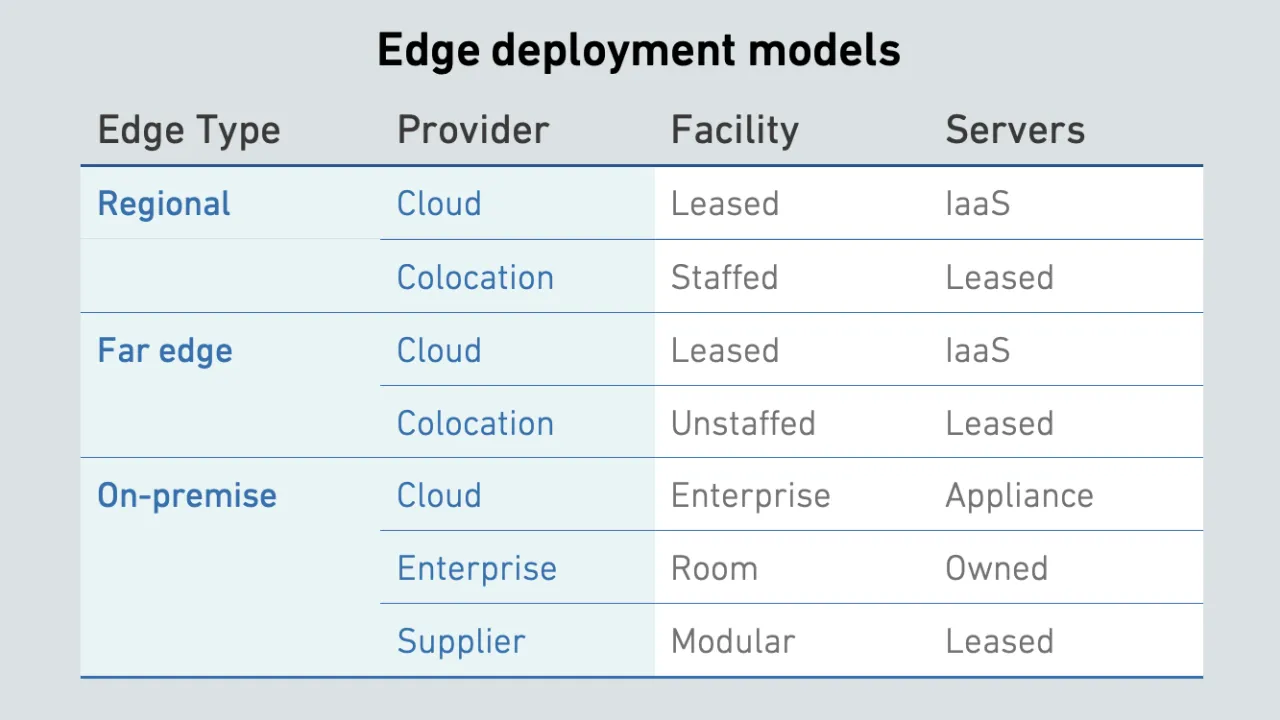Click the "Servers" column header

pyautogui.click(x=1015, y=130)
